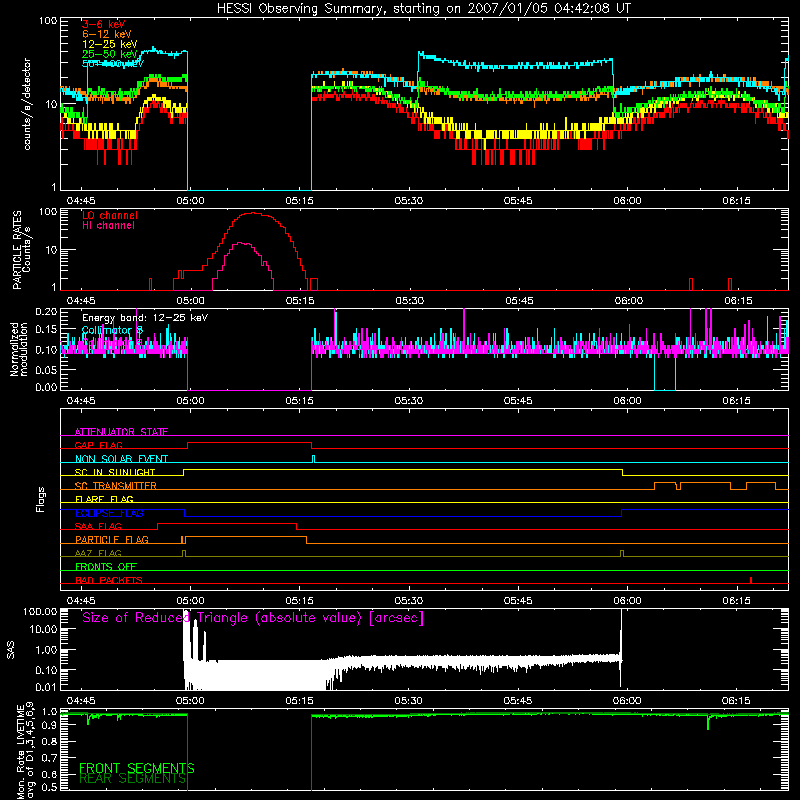800x800 pixels.
Task: Select the "SC TRANSMITTER" flag label
Action: pos(116,486)
